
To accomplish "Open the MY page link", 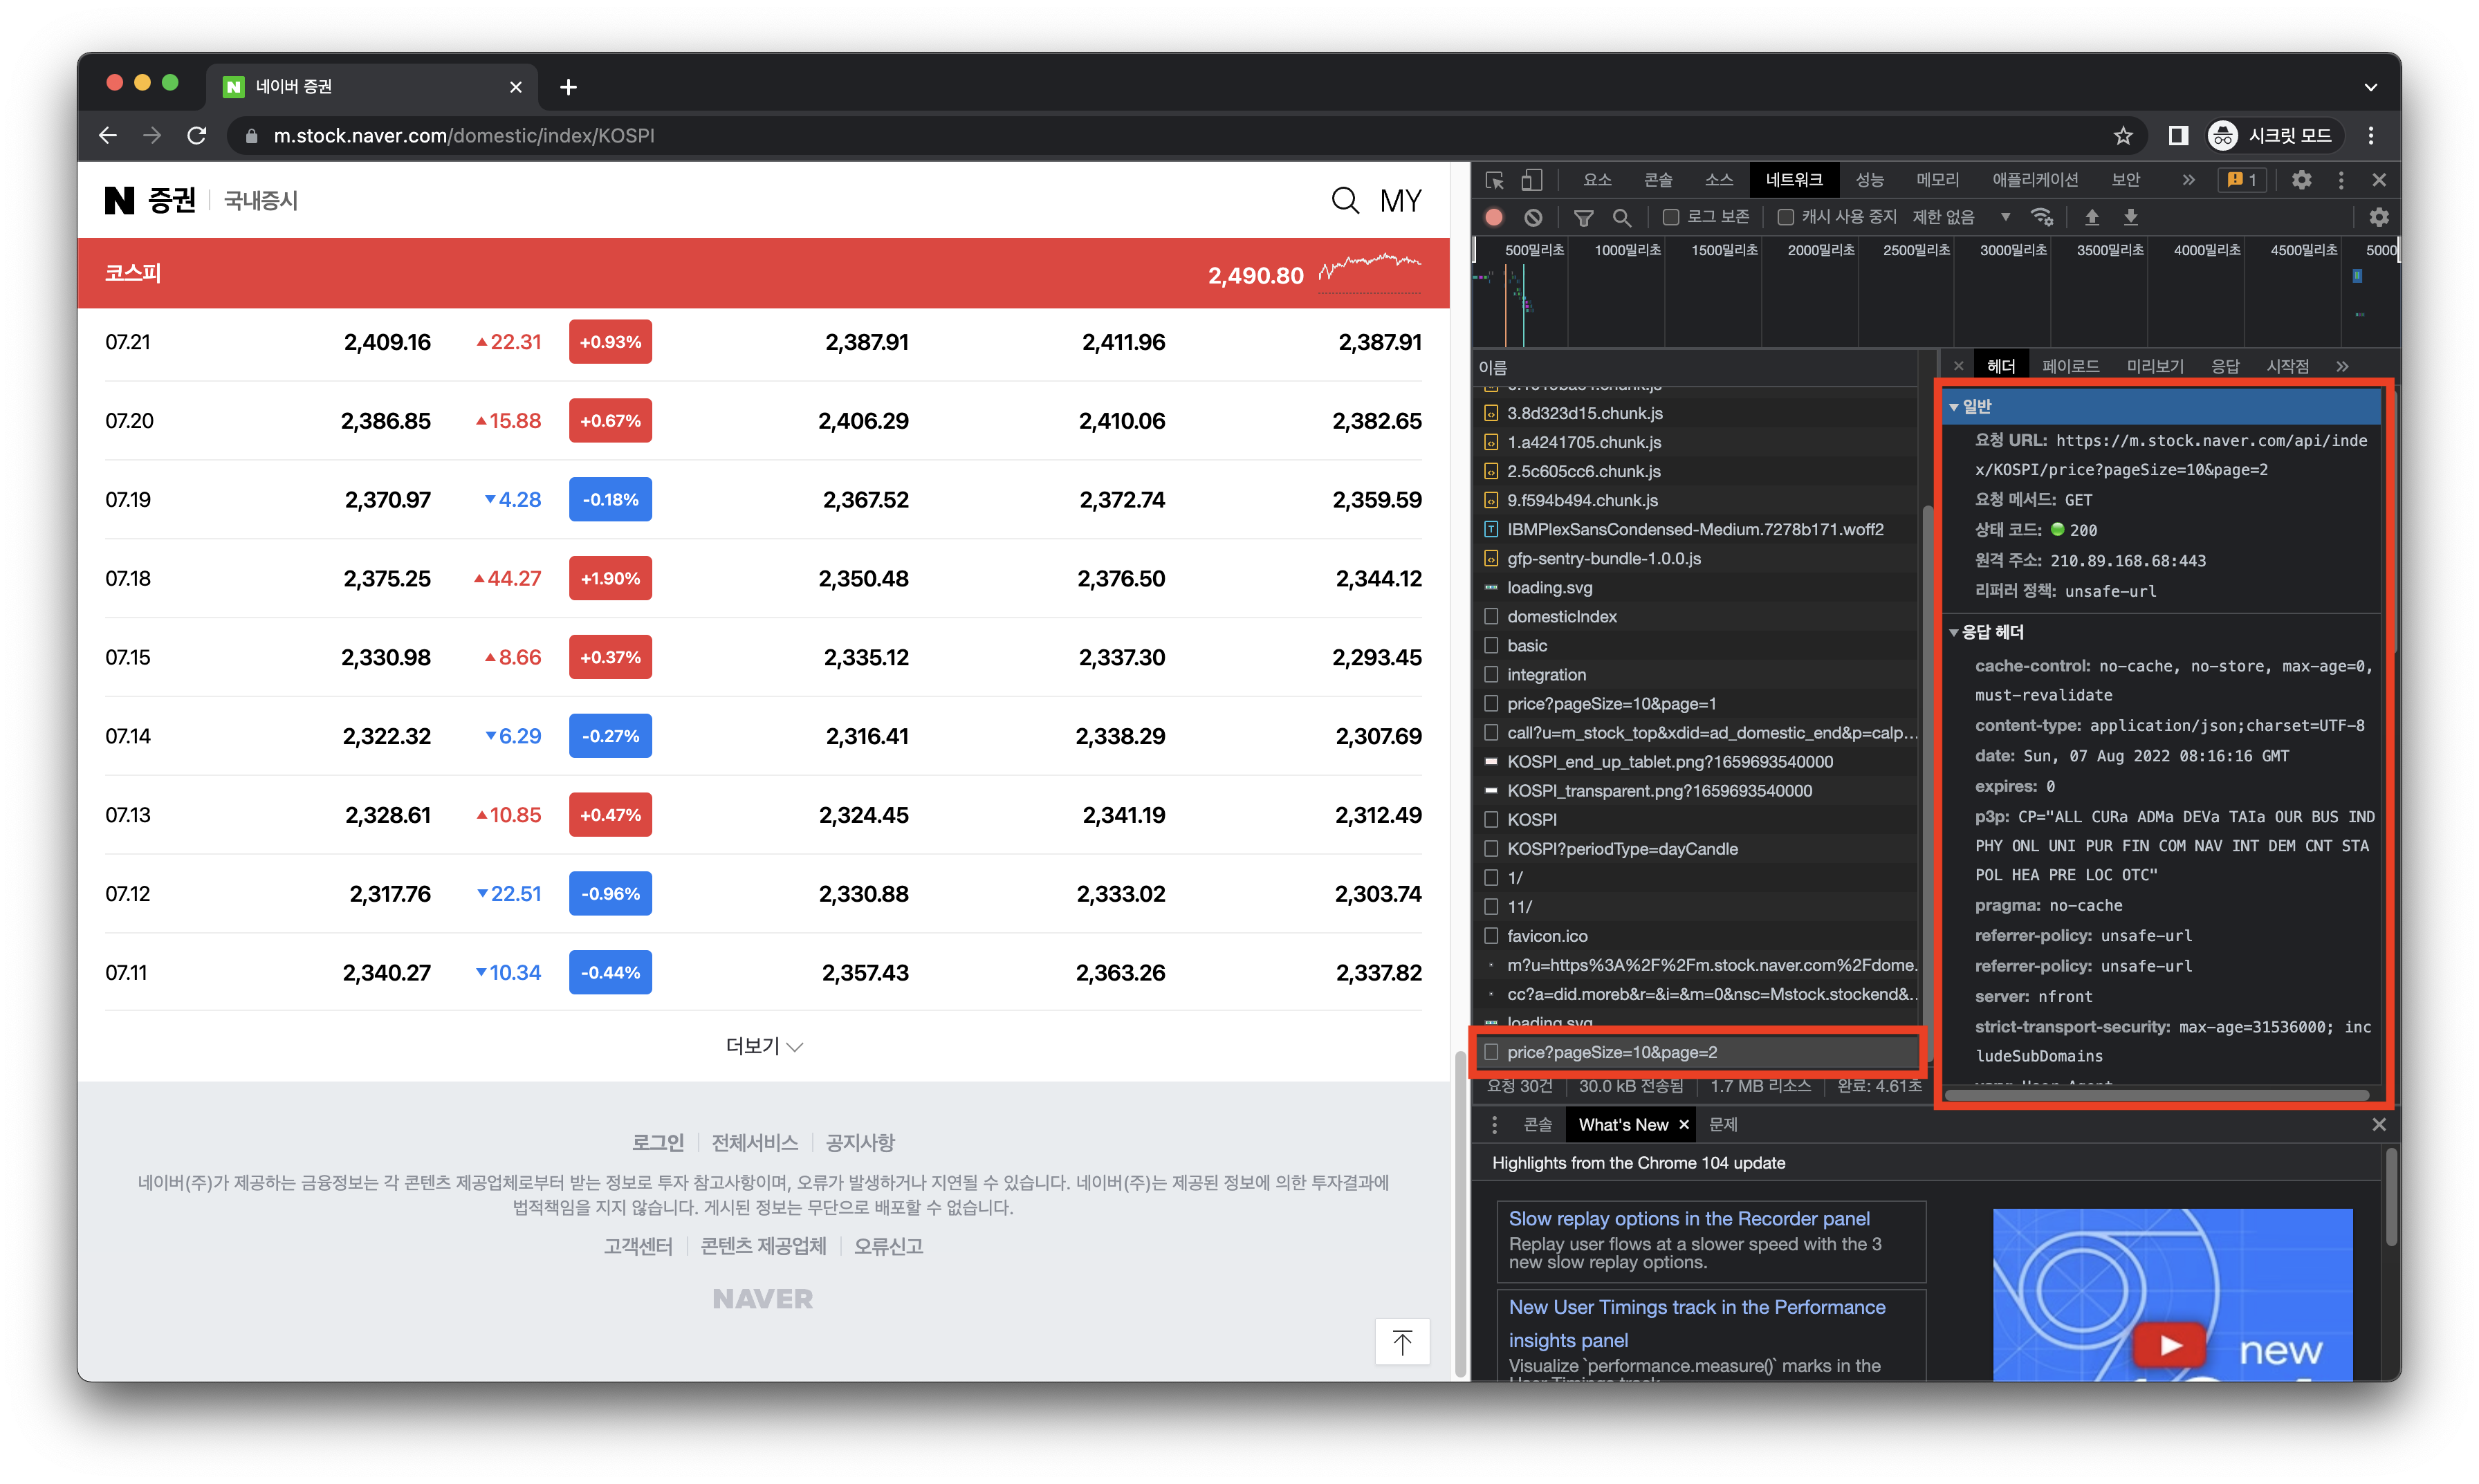I will point(1400,201).
